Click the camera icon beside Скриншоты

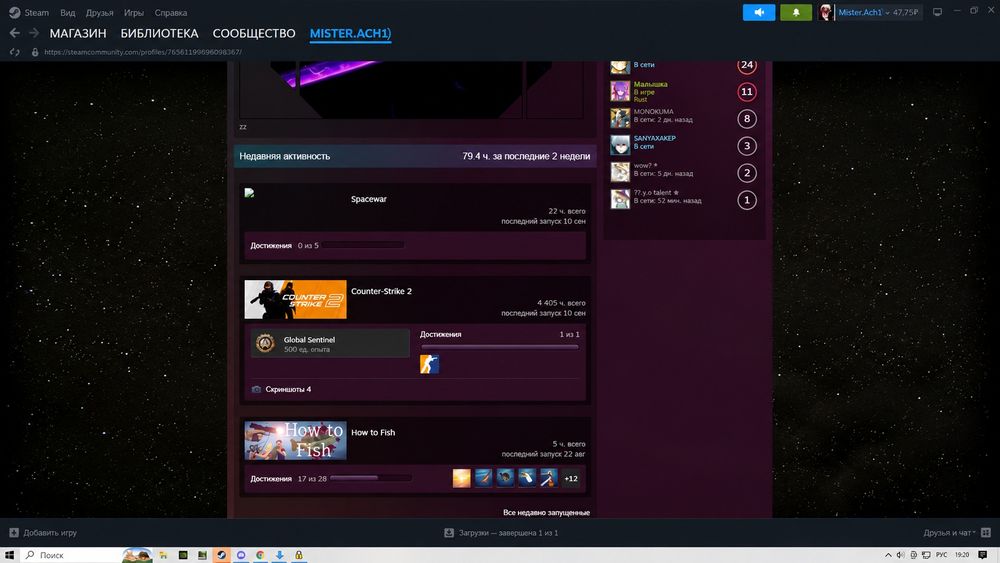pos(256,389)
